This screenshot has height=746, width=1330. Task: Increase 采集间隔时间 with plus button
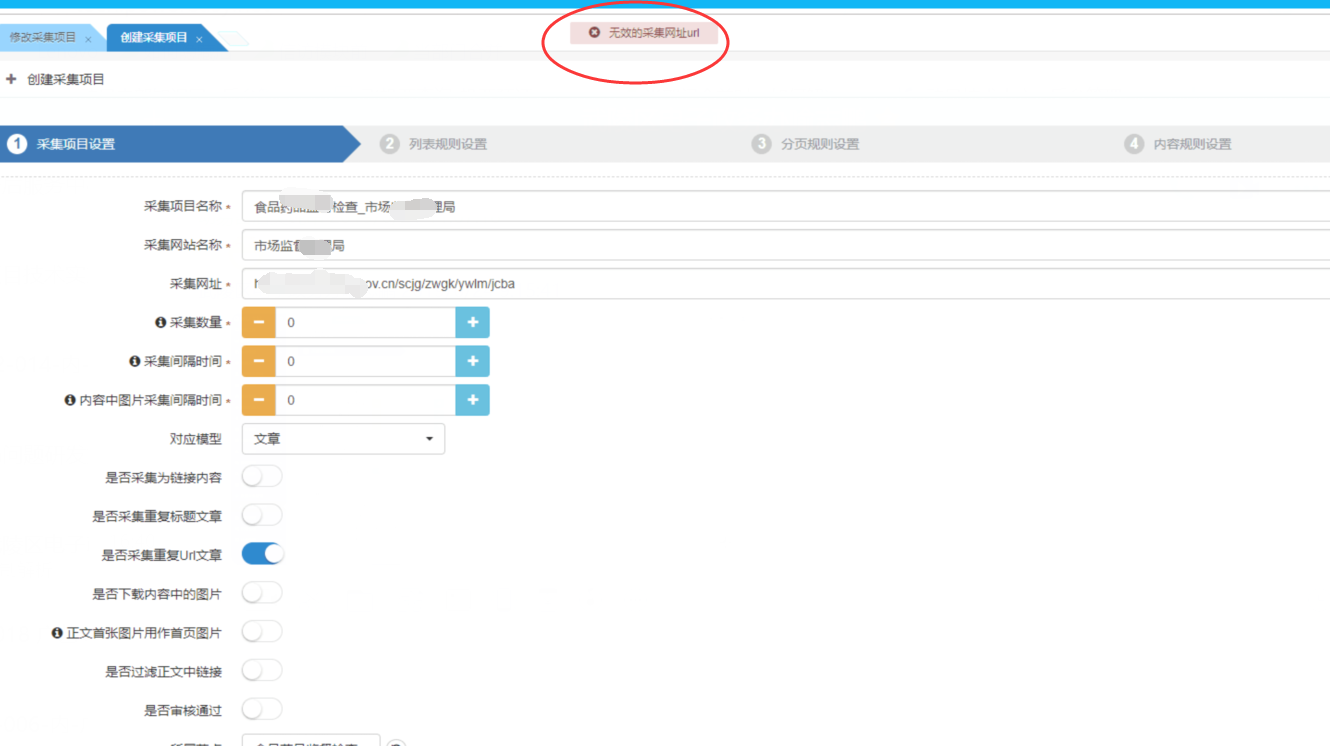[472, 361]
